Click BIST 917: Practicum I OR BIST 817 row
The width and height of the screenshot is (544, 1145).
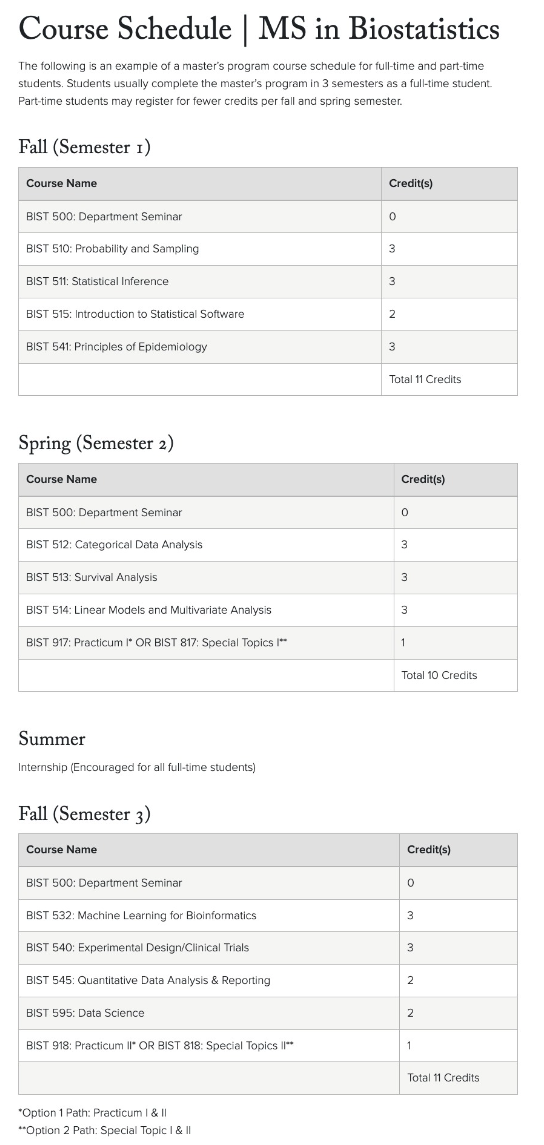point(268,643)
